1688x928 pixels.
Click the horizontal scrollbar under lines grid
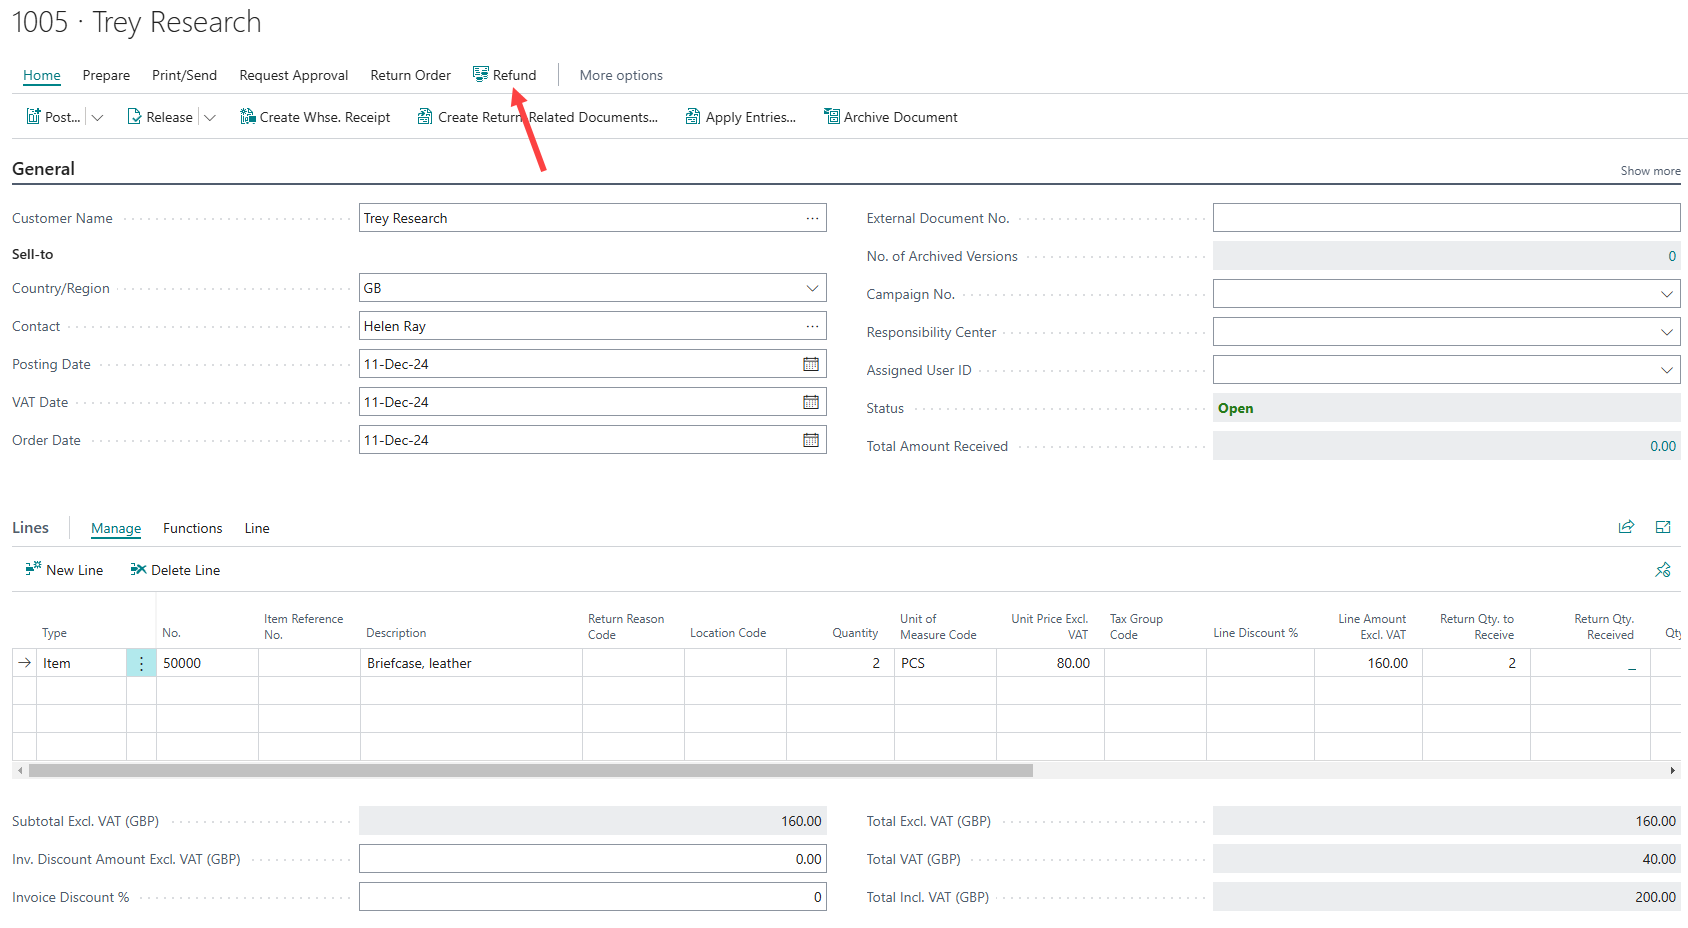coord(530,771)
